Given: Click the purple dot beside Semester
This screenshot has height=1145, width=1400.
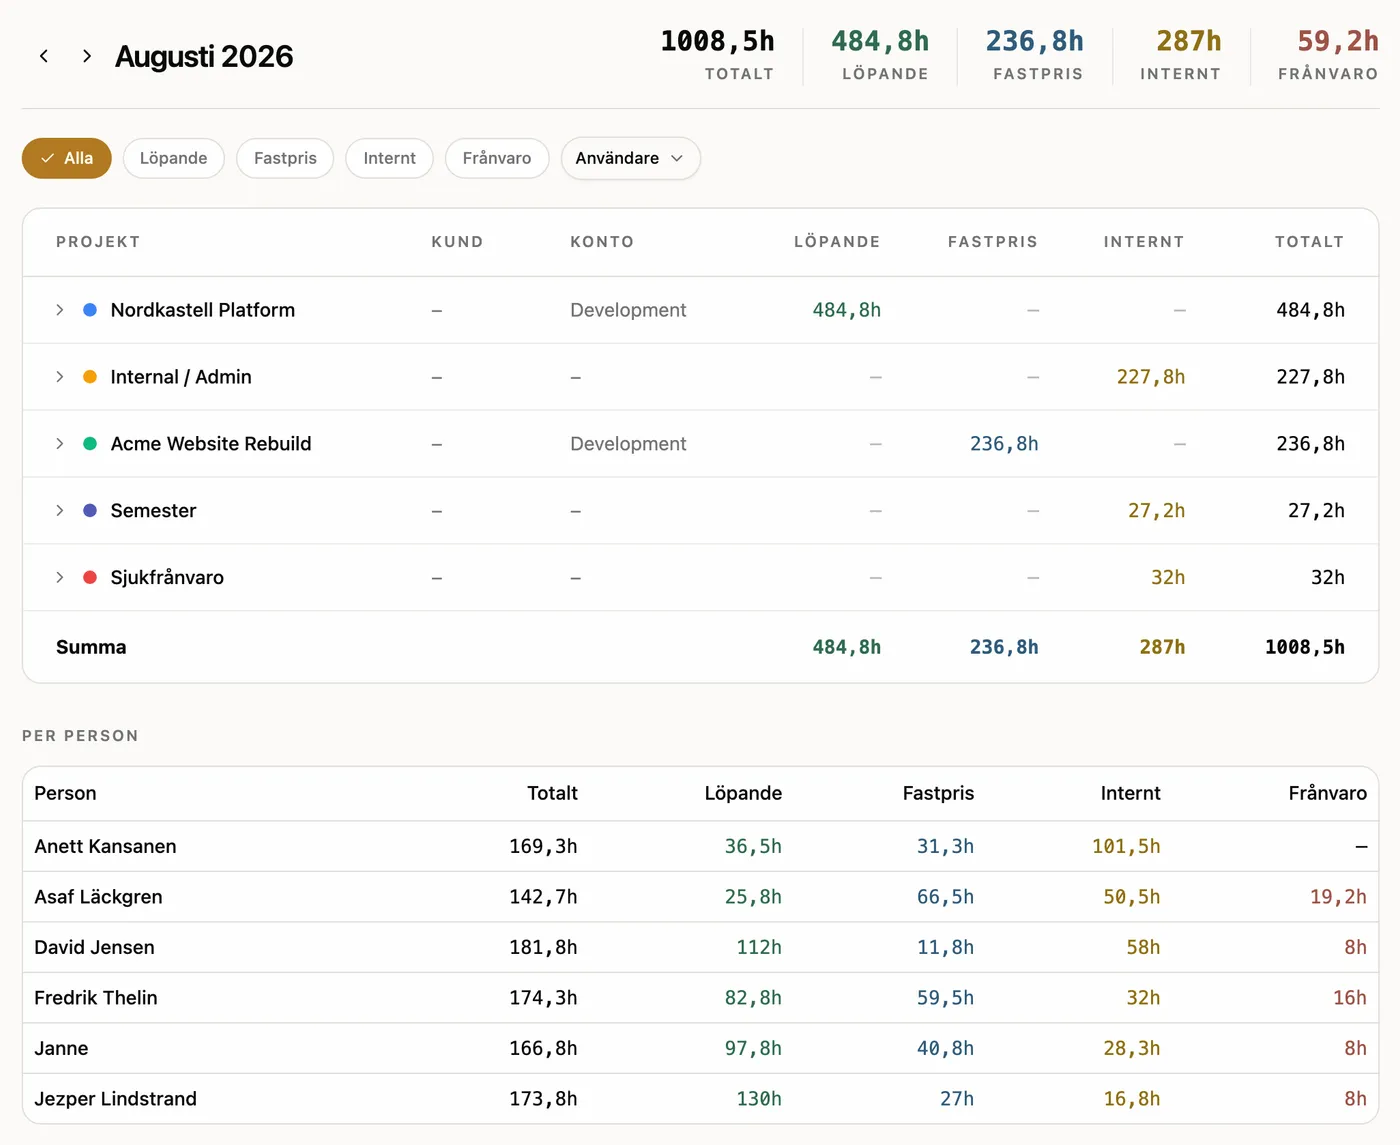Looking at the screenshot, I should point(90,511).
